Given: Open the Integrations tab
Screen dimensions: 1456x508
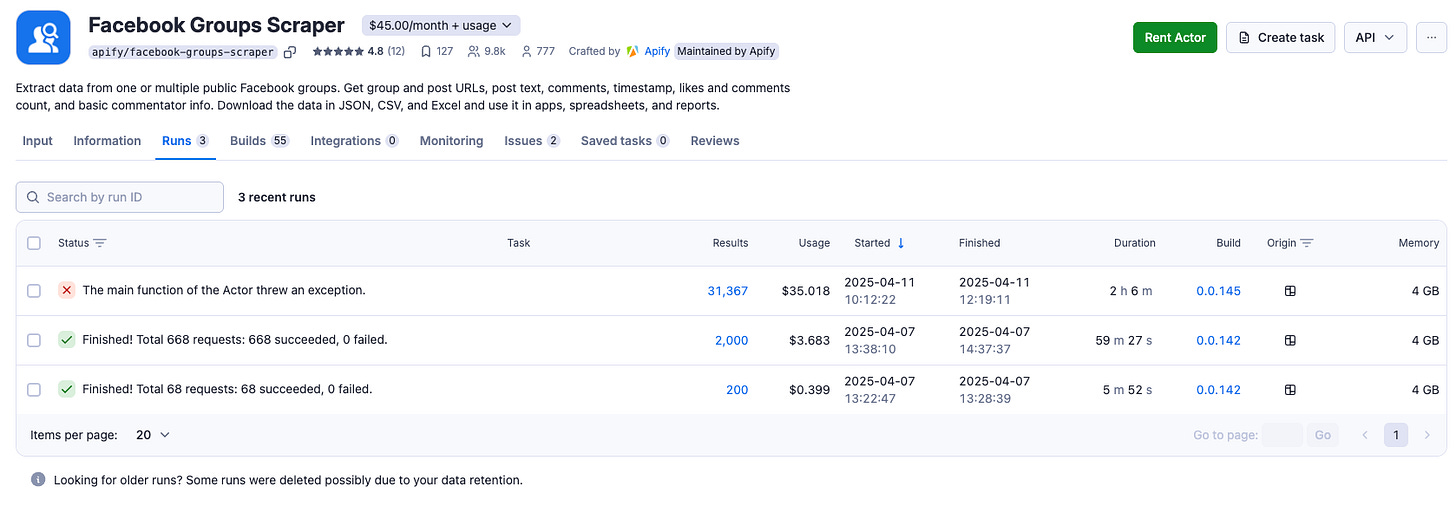Looking at the screenshot, I should point(355,141).
